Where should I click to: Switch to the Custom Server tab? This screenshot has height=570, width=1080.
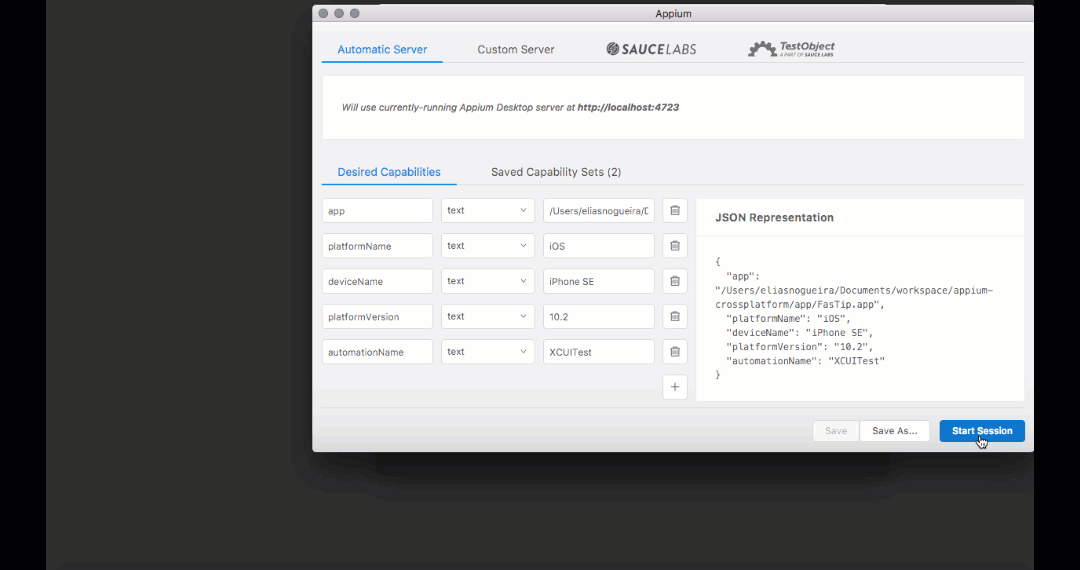coord(516,50)
